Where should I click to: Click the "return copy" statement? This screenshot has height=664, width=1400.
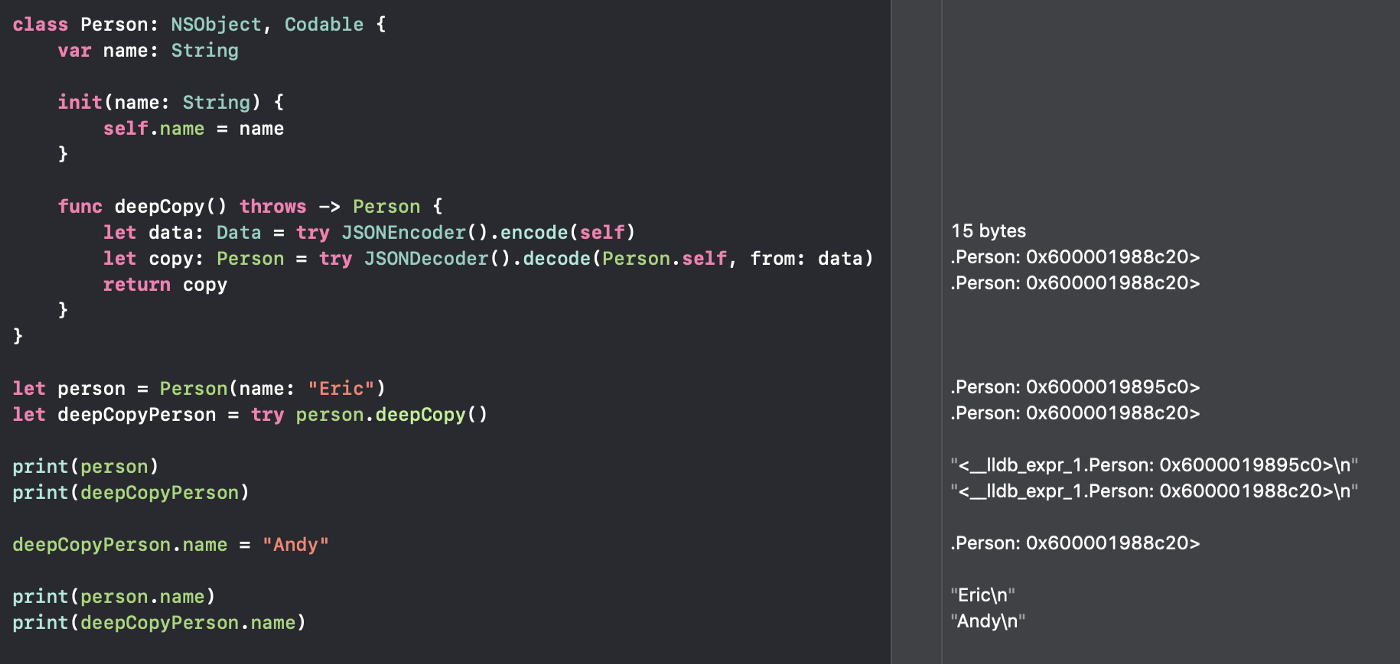(x=165, y=285)
